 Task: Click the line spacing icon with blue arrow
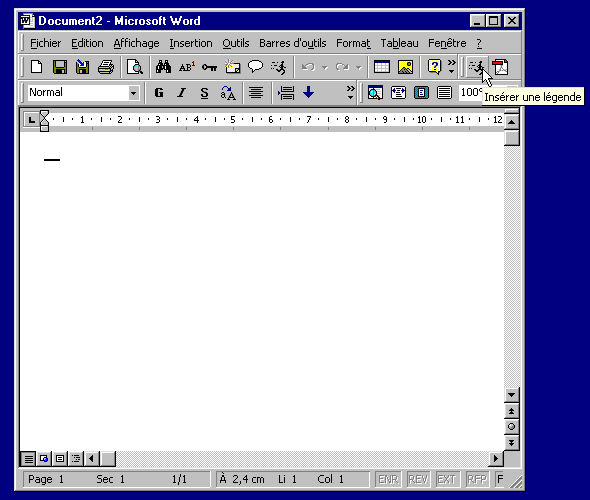286,93
